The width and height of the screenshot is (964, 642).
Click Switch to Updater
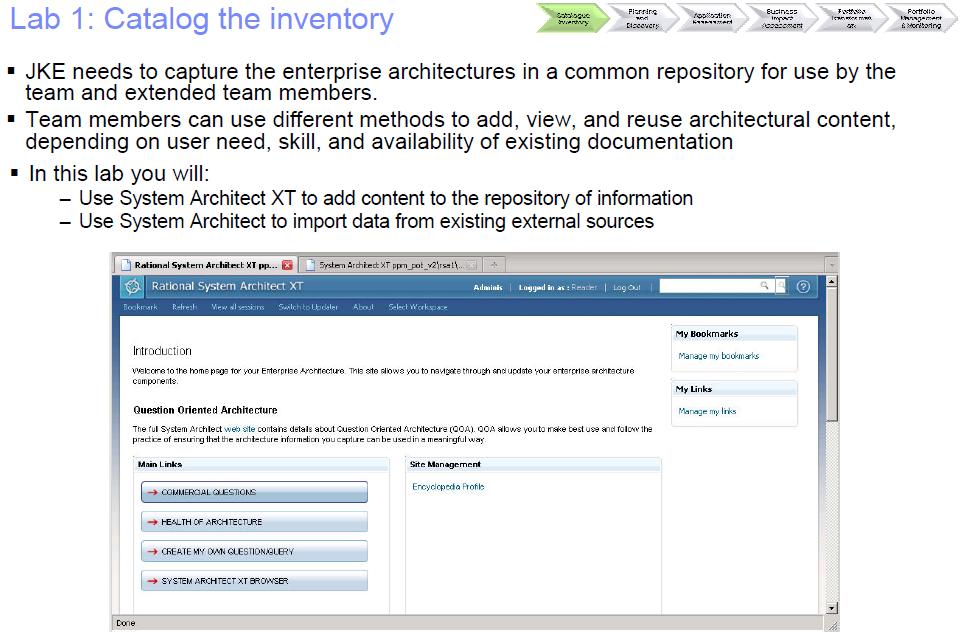coord(308,307)
